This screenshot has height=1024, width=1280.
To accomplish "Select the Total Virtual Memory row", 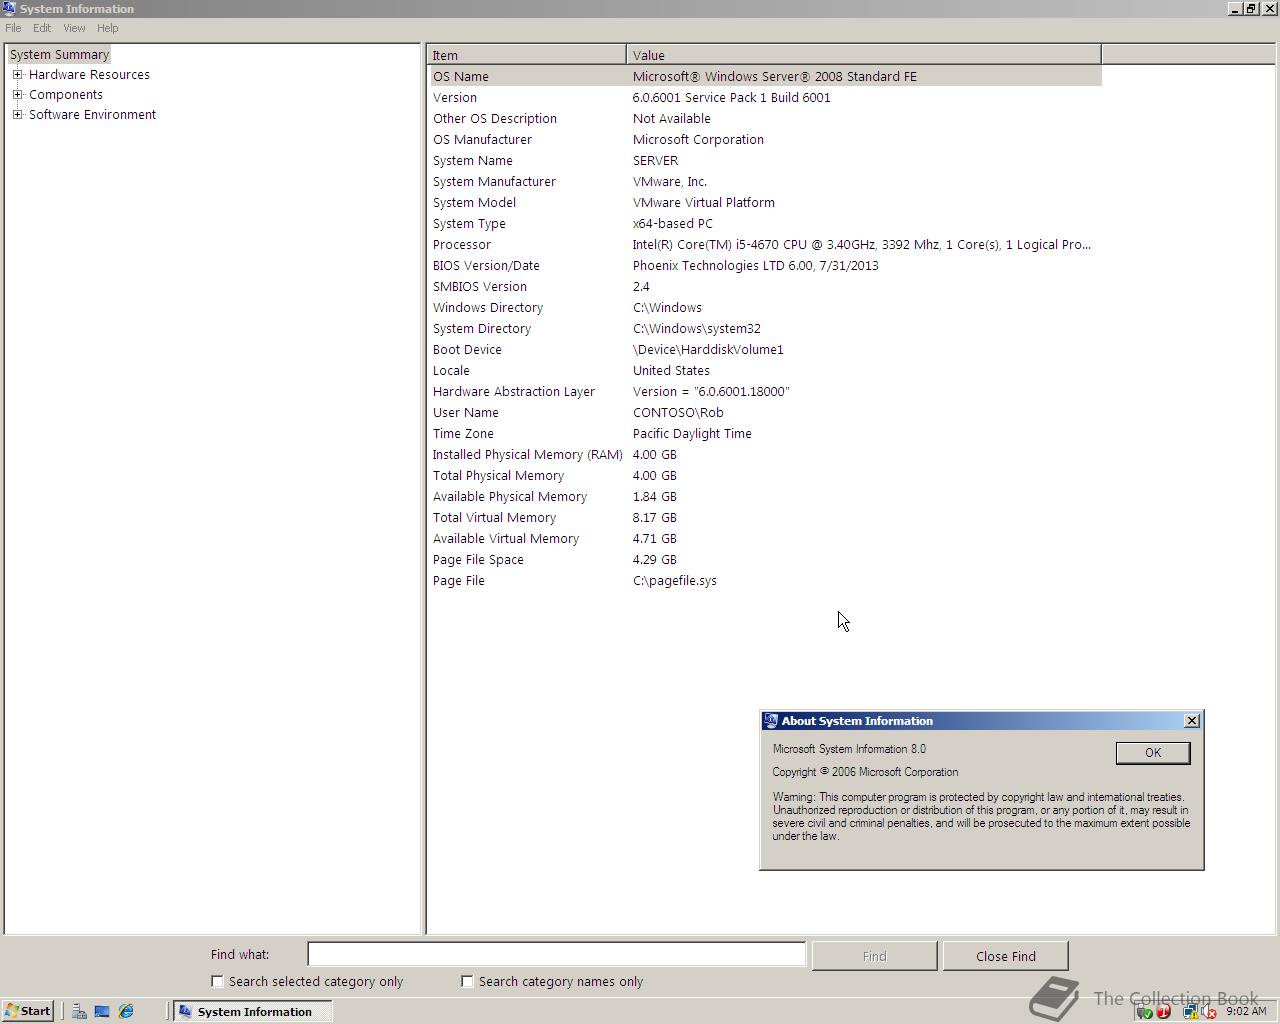I will (x=765, y=517).
